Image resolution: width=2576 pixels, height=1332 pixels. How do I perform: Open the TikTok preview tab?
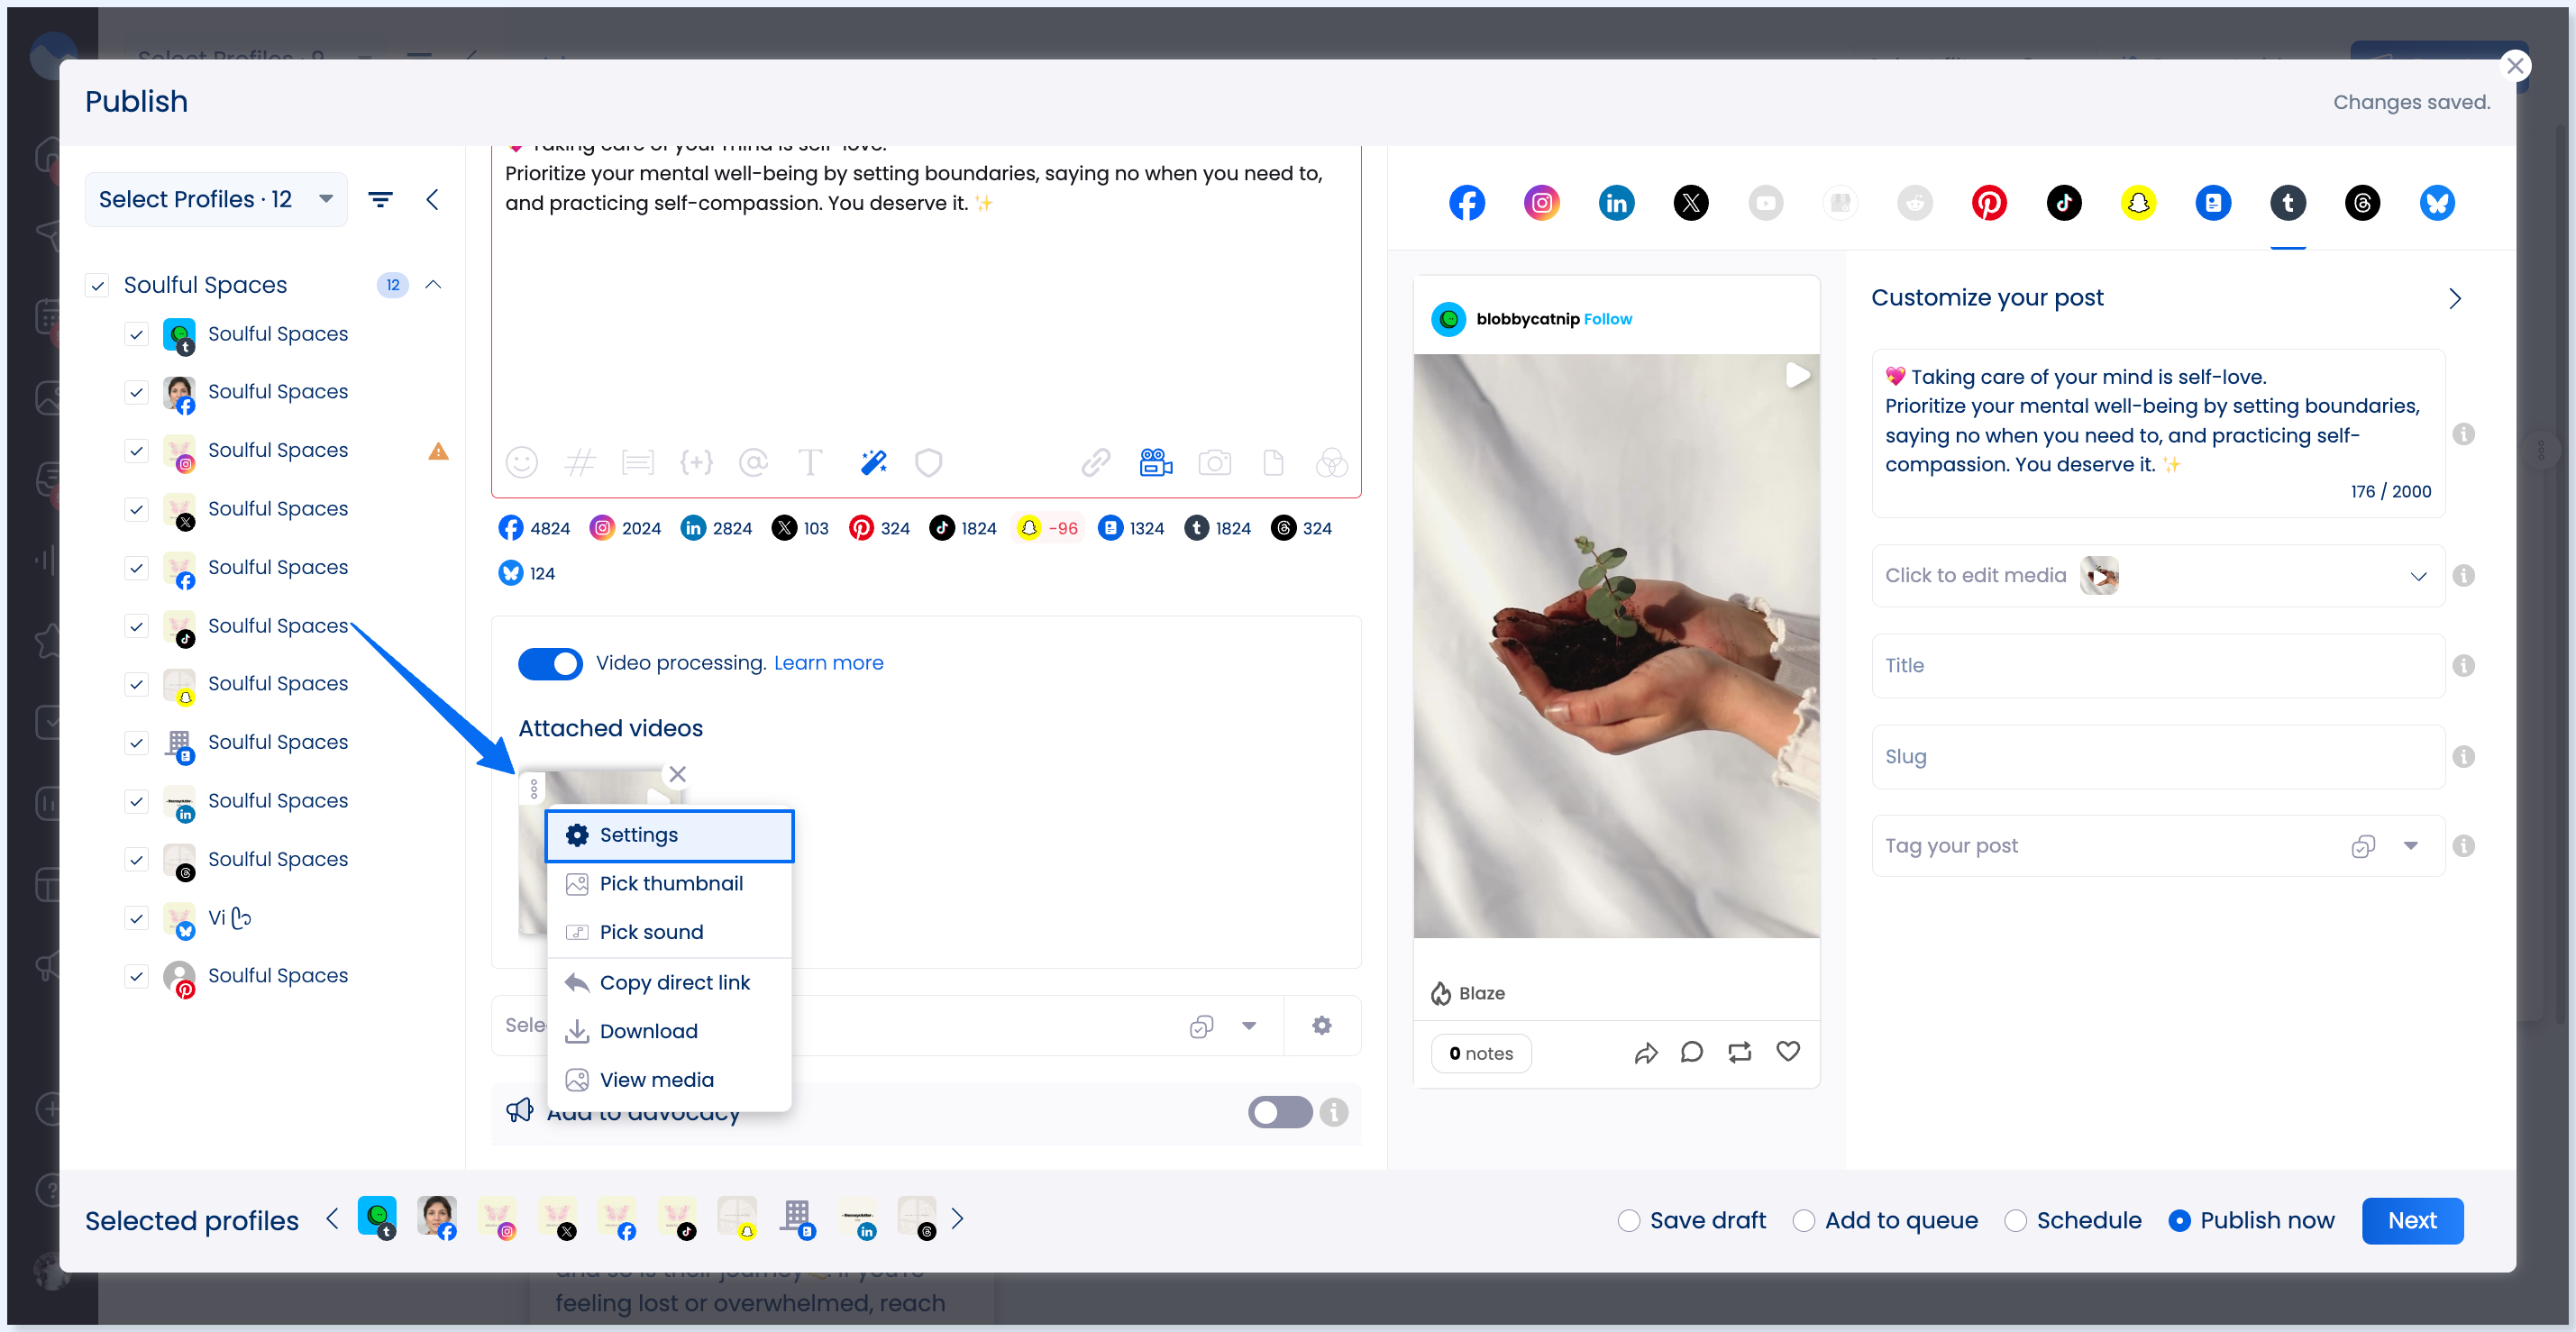tap(2063, 203)
